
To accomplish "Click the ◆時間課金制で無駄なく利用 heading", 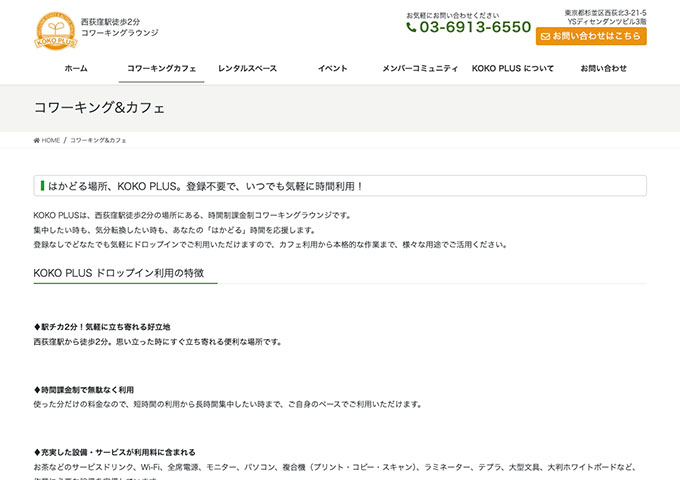I will (84, 389).
